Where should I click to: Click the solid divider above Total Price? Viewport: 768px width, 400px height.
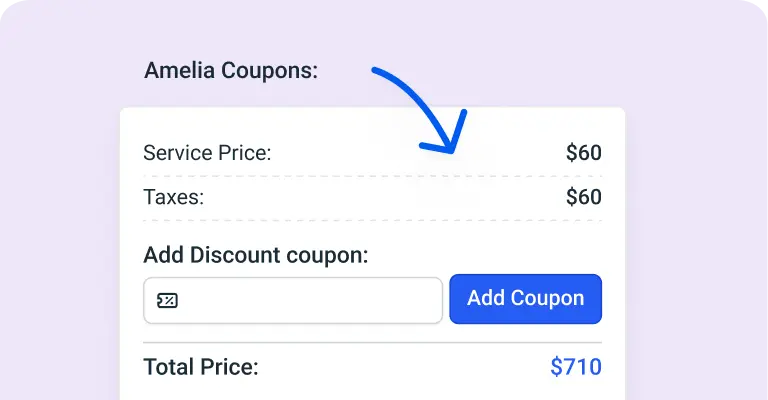(x=373, y=342)
